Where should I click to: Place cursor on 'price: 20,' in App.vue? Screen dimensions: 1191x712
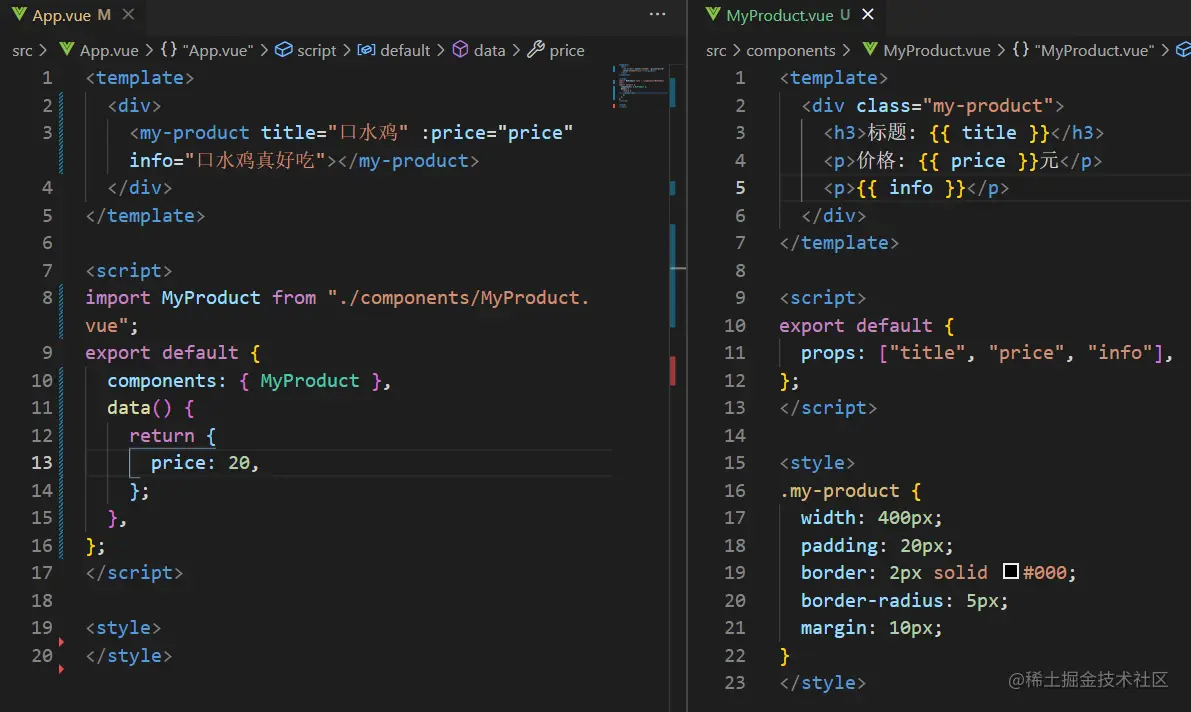click(205, 463)
